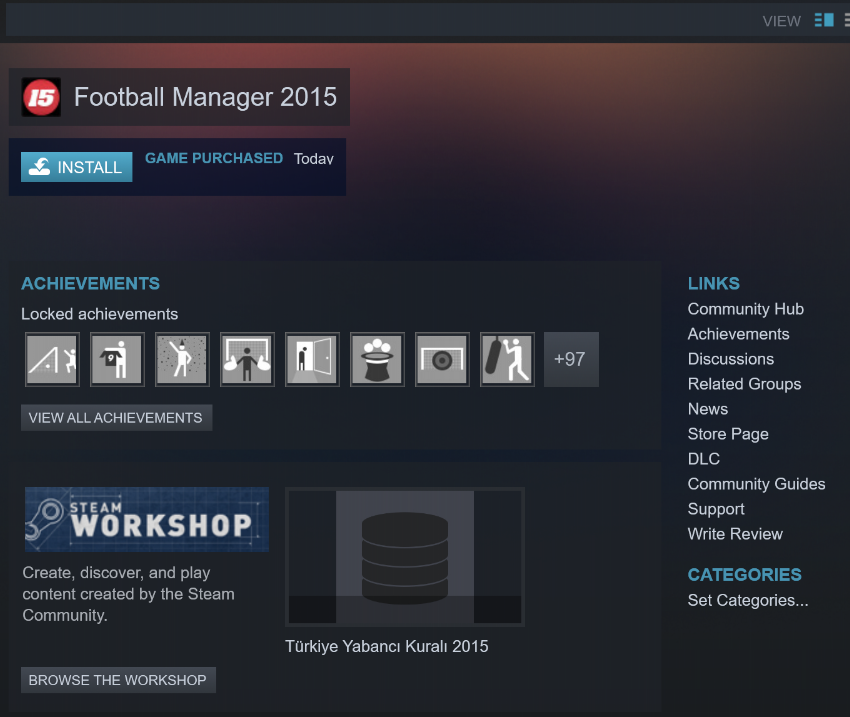Click View All Achievements button

(116, 418)
